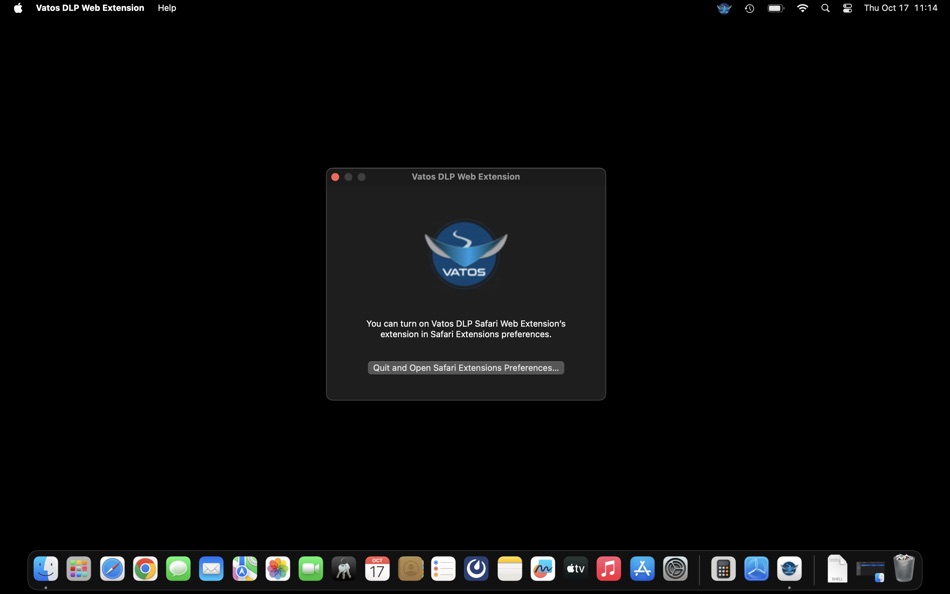Open Contacts from the Dock
Viewport: 950px width, 594px height.
(410, 569)
